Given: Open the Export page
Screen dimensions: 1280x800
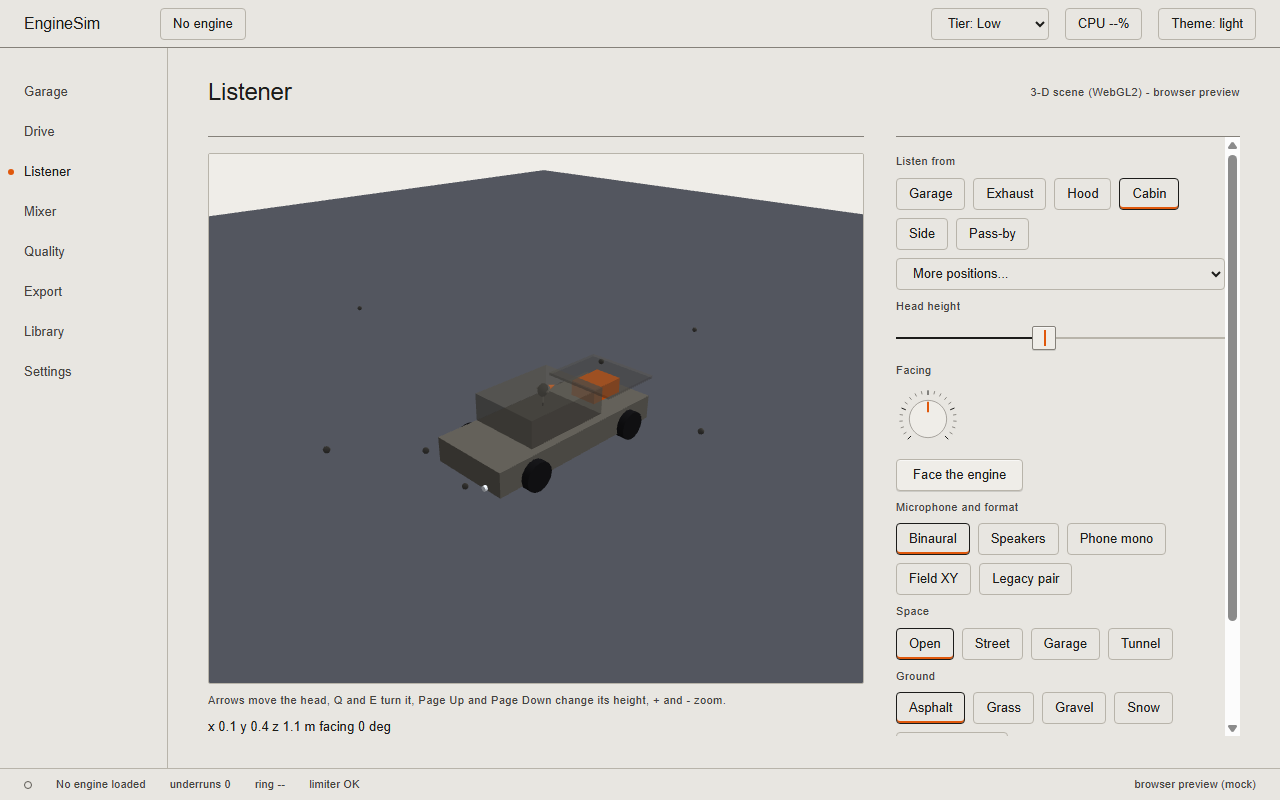Looking at the screenshot, I should click(x=43, y=291).
